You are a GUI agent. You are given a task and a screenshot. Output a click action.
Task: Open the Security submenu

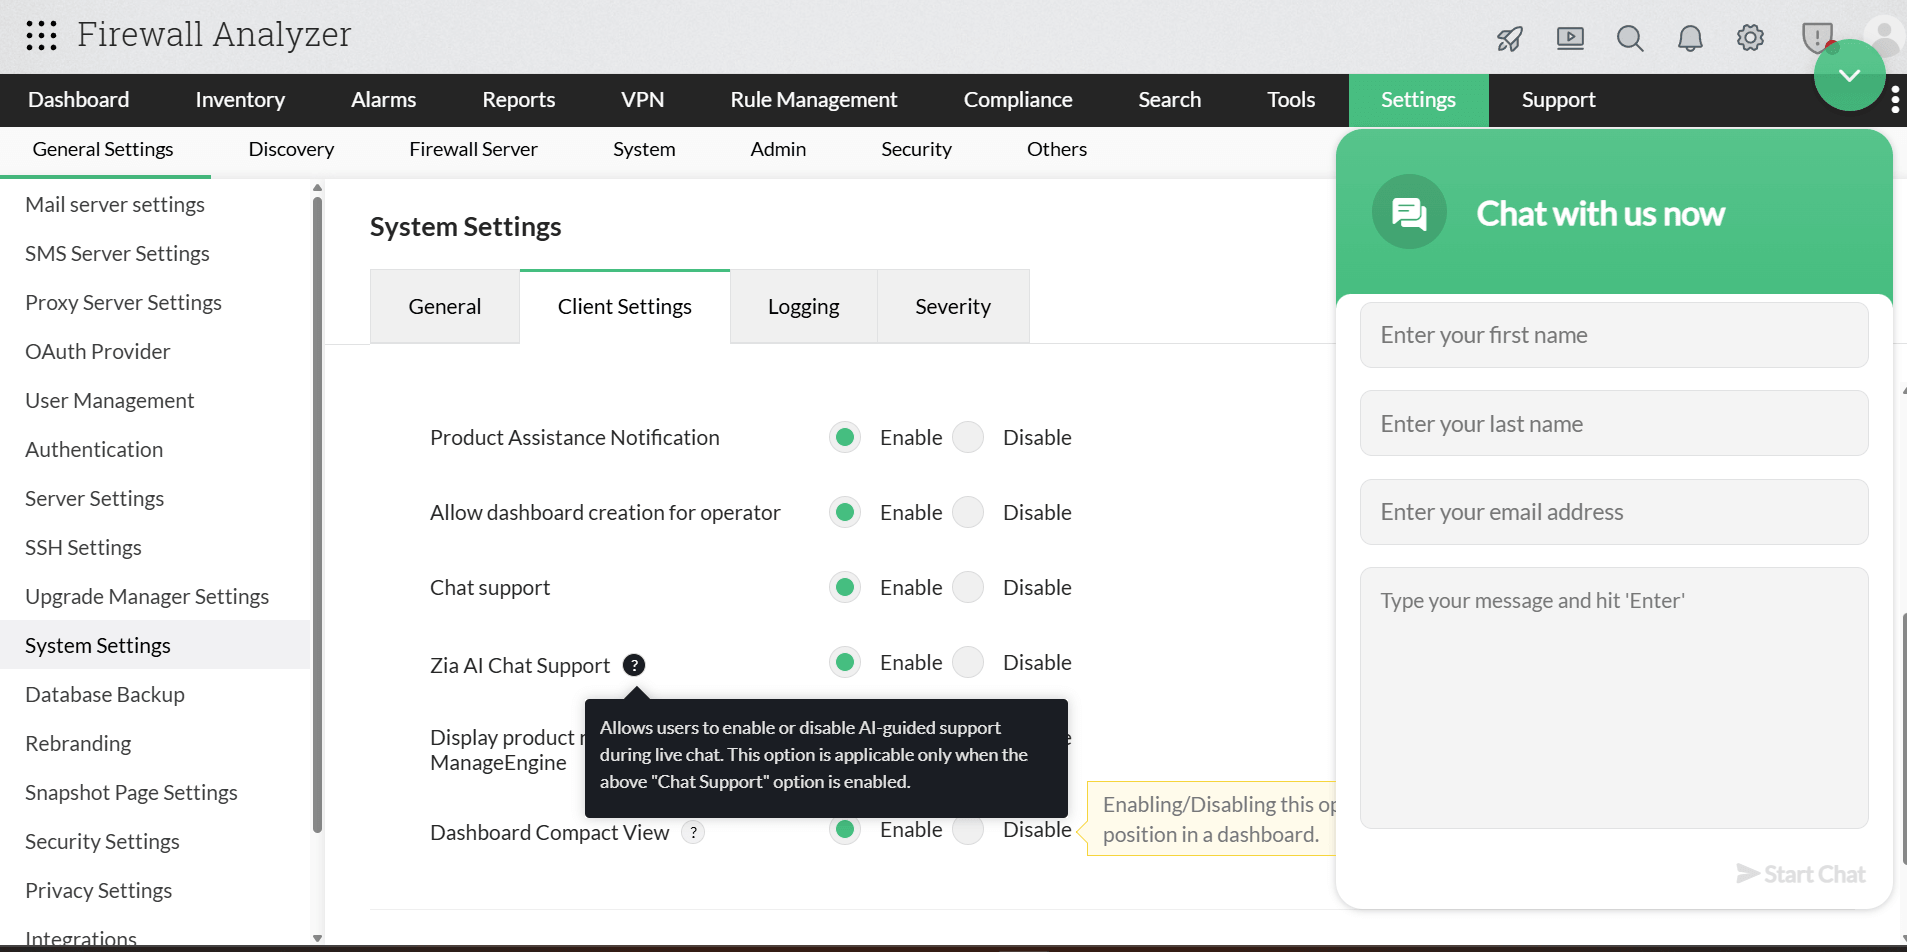tap(916, 150)
